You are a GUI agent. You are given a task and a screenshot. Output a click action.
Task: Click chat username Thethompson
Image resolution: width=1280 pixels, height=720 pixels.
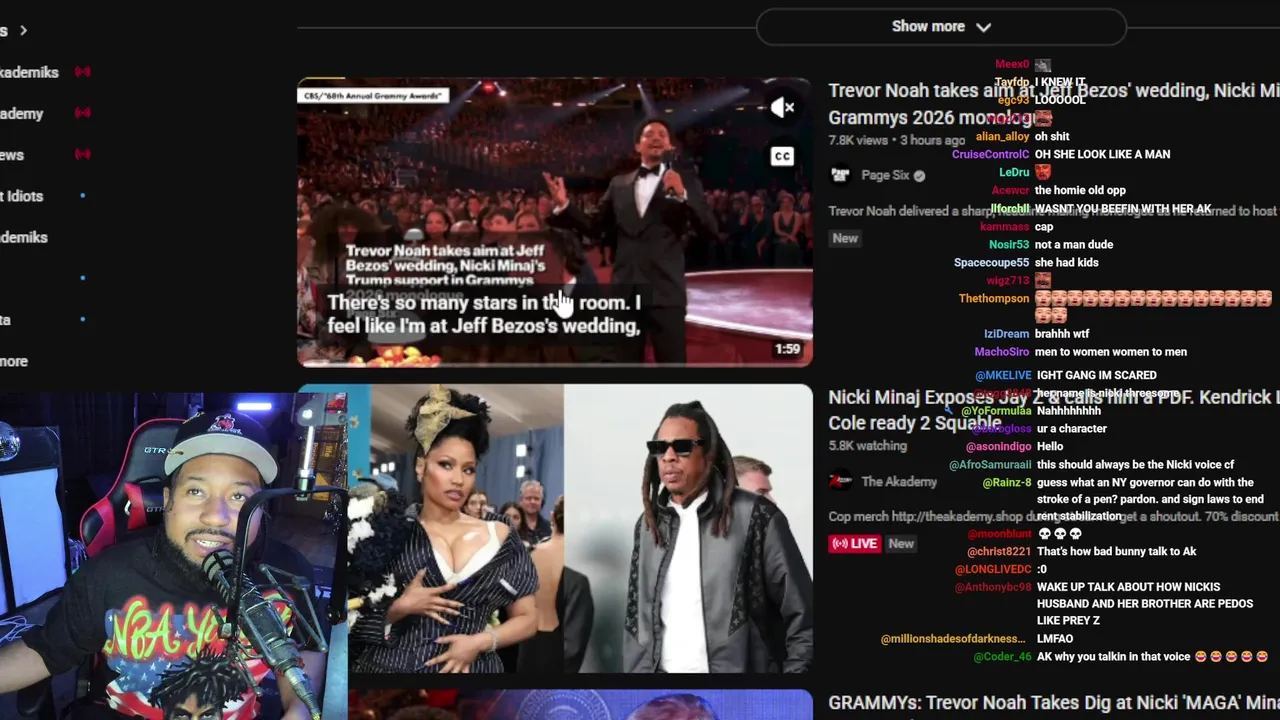(994, 299)
